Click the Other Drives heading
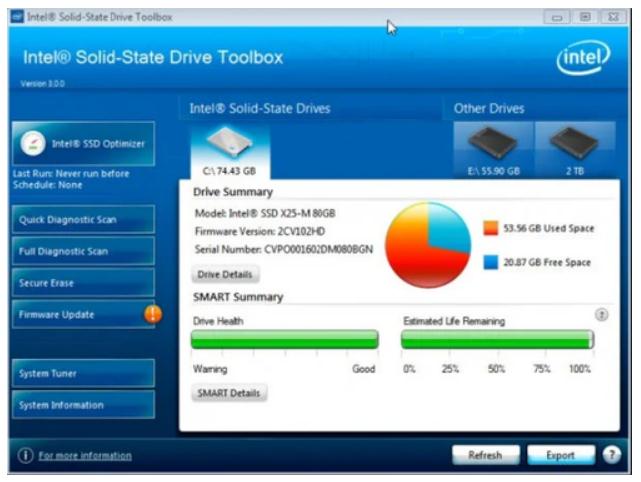The image size is (641, 482). pos(489,108)
